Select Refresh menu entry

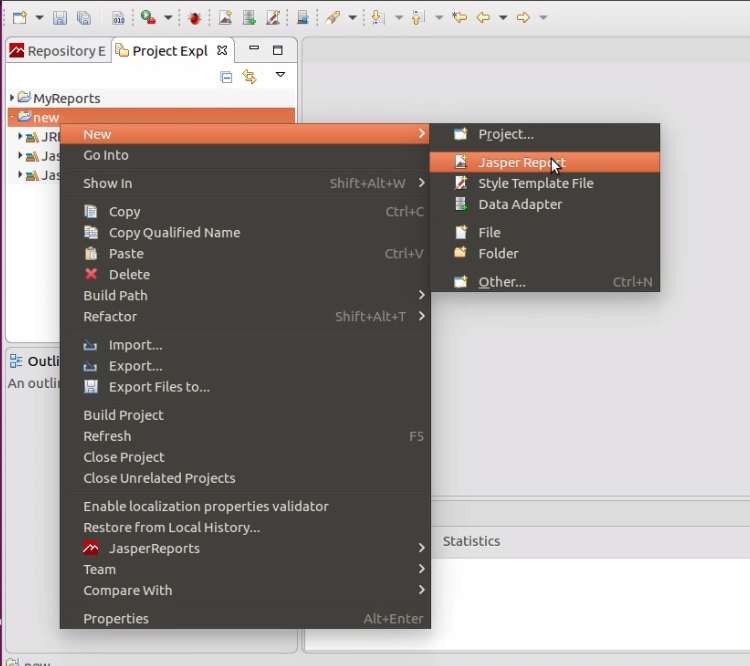(x=245, y=436)
